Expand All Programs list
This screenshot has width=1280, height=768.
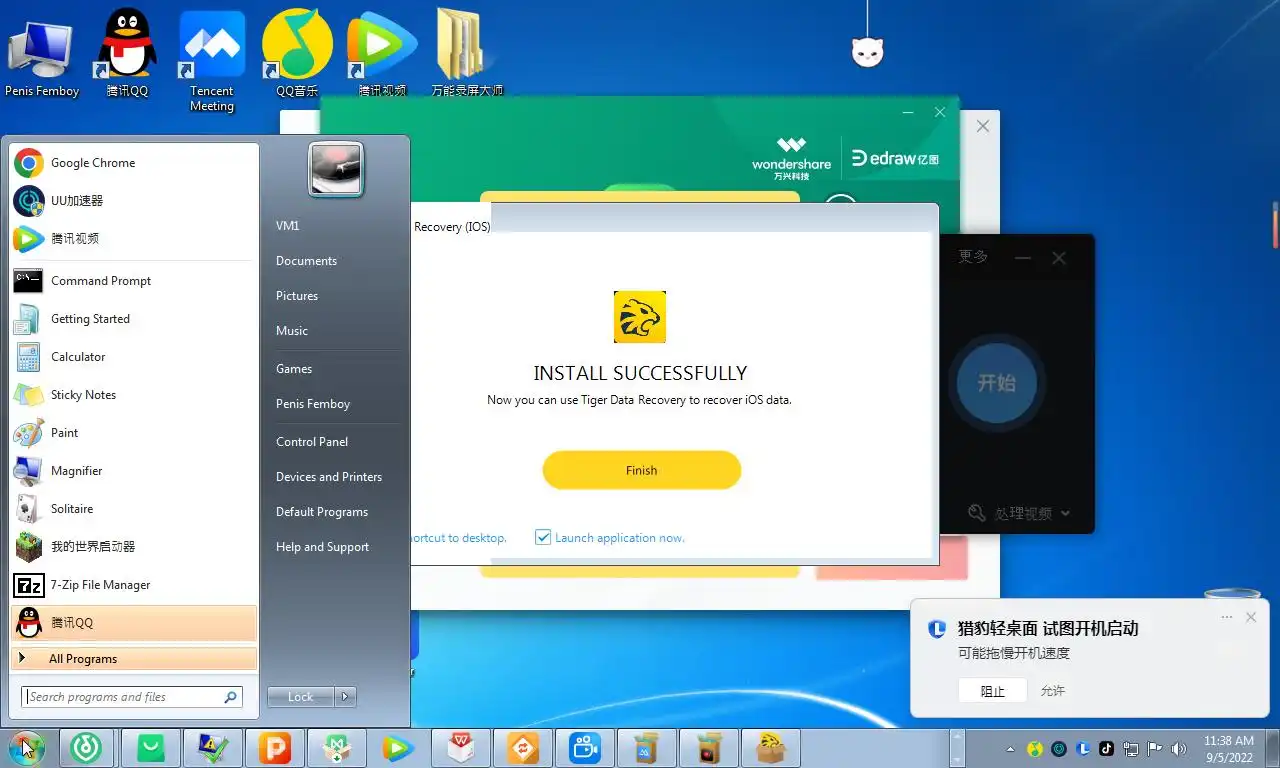133,659
